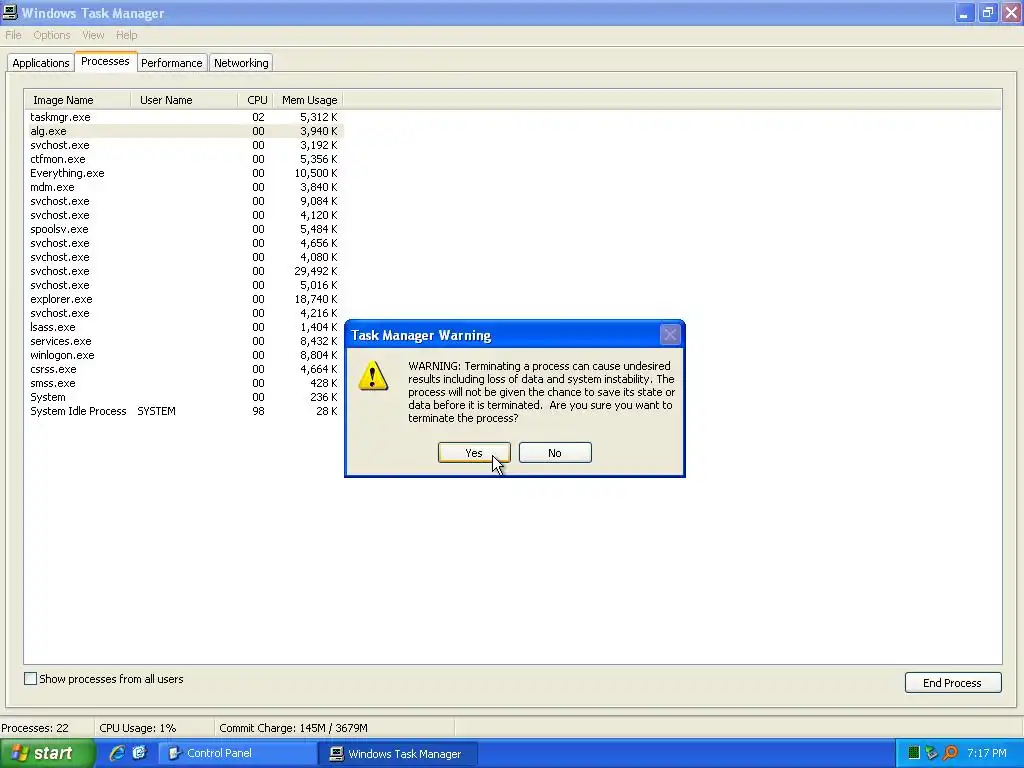Select the csrss.exe process

click(184, 370)
